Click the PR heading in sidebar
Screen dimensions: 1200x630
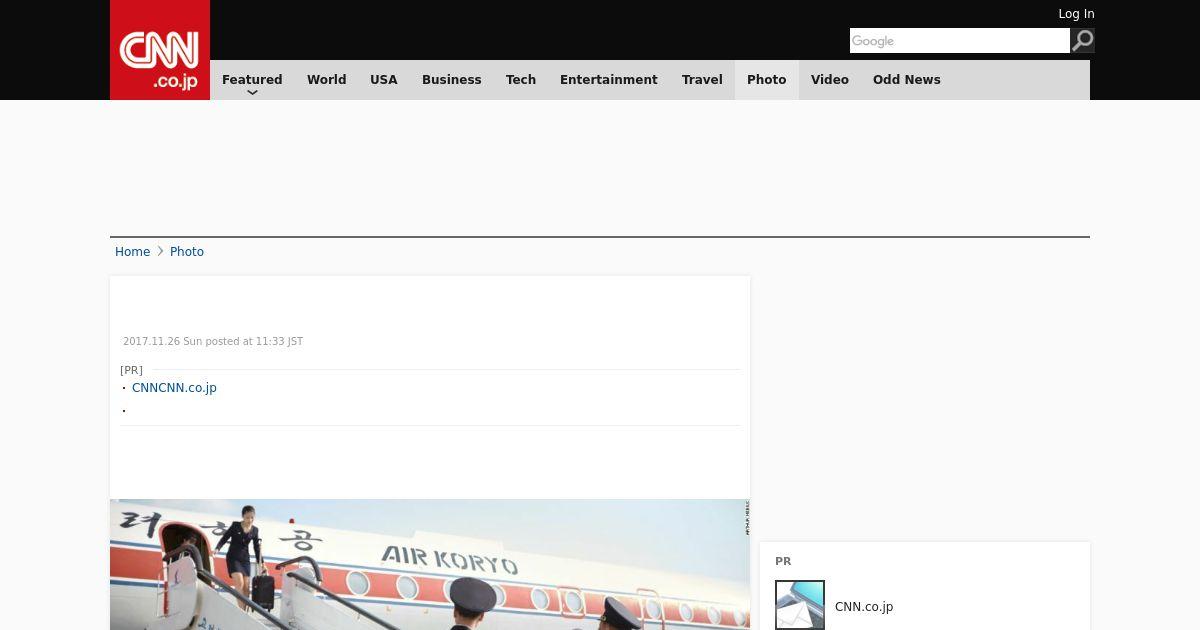point(783,562)
